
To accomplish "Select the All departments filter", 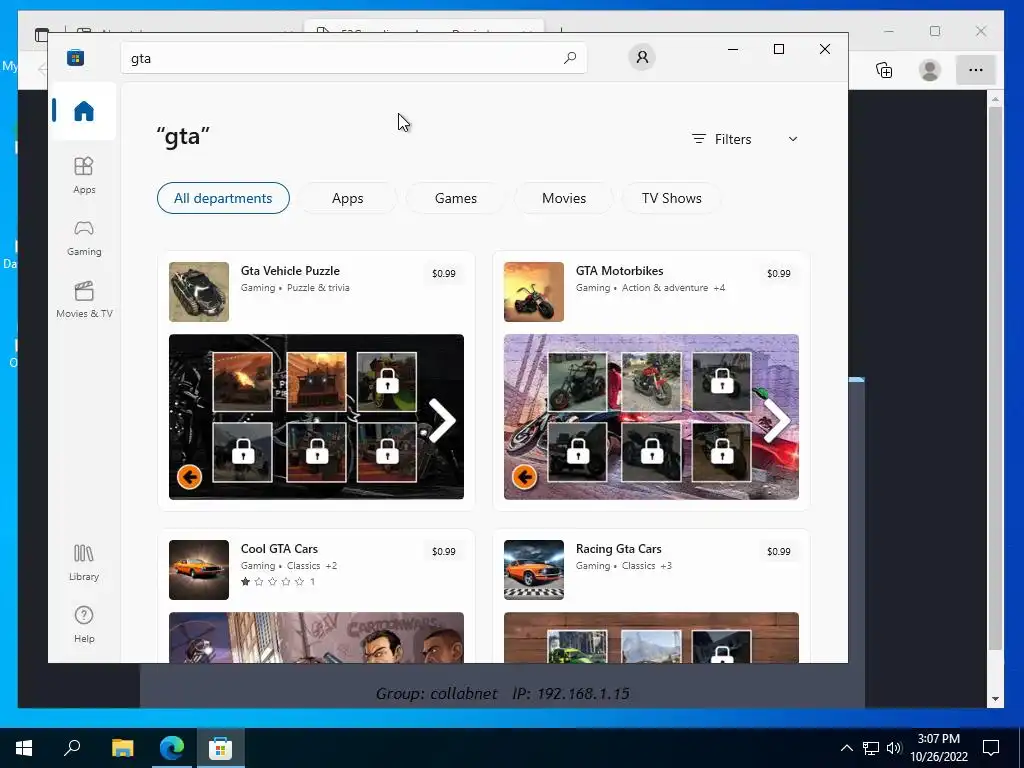I will [223, 198].
